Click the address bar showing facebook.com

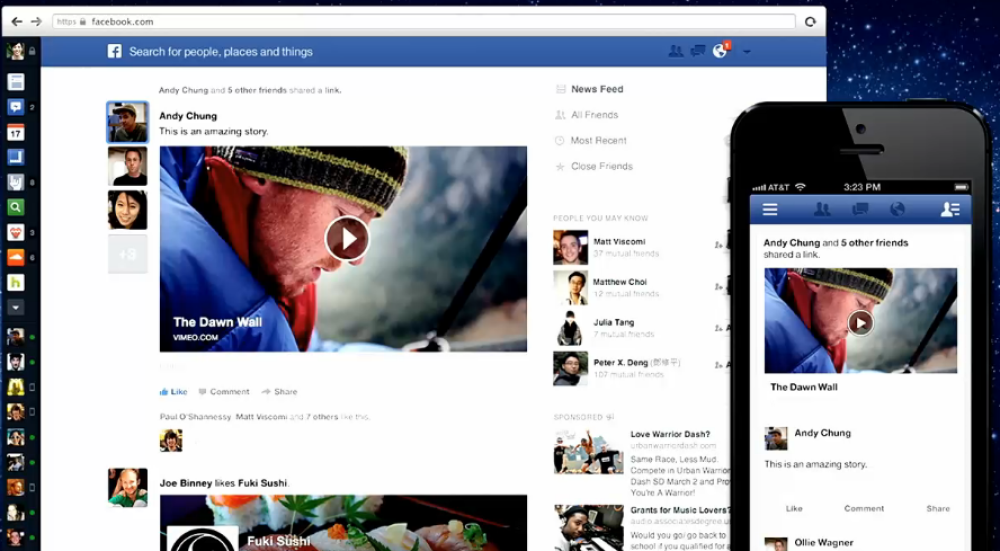coord(423,22)
